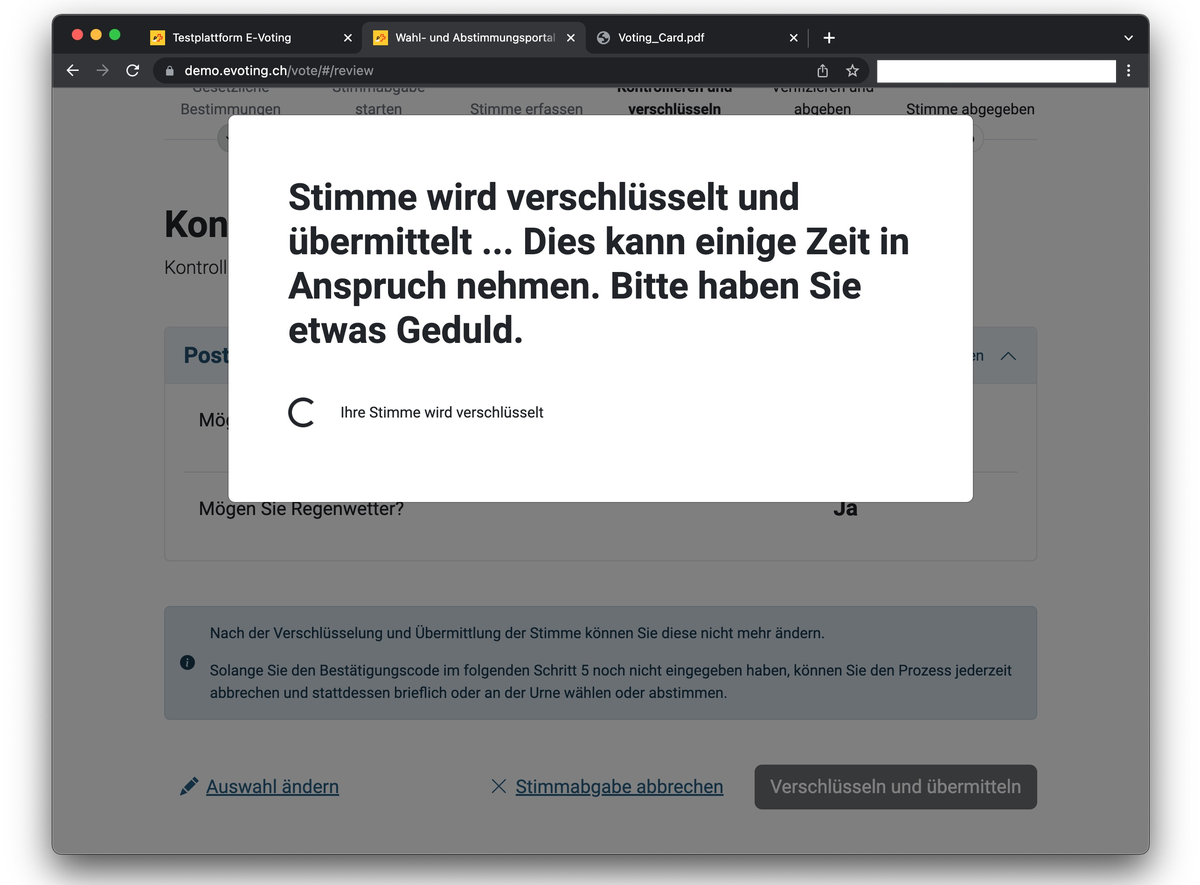Viewport: 1200px width, 885px height.
Task: Click the dialog heading 'Stimme wird verschlüsselt'
Action: 598,264
